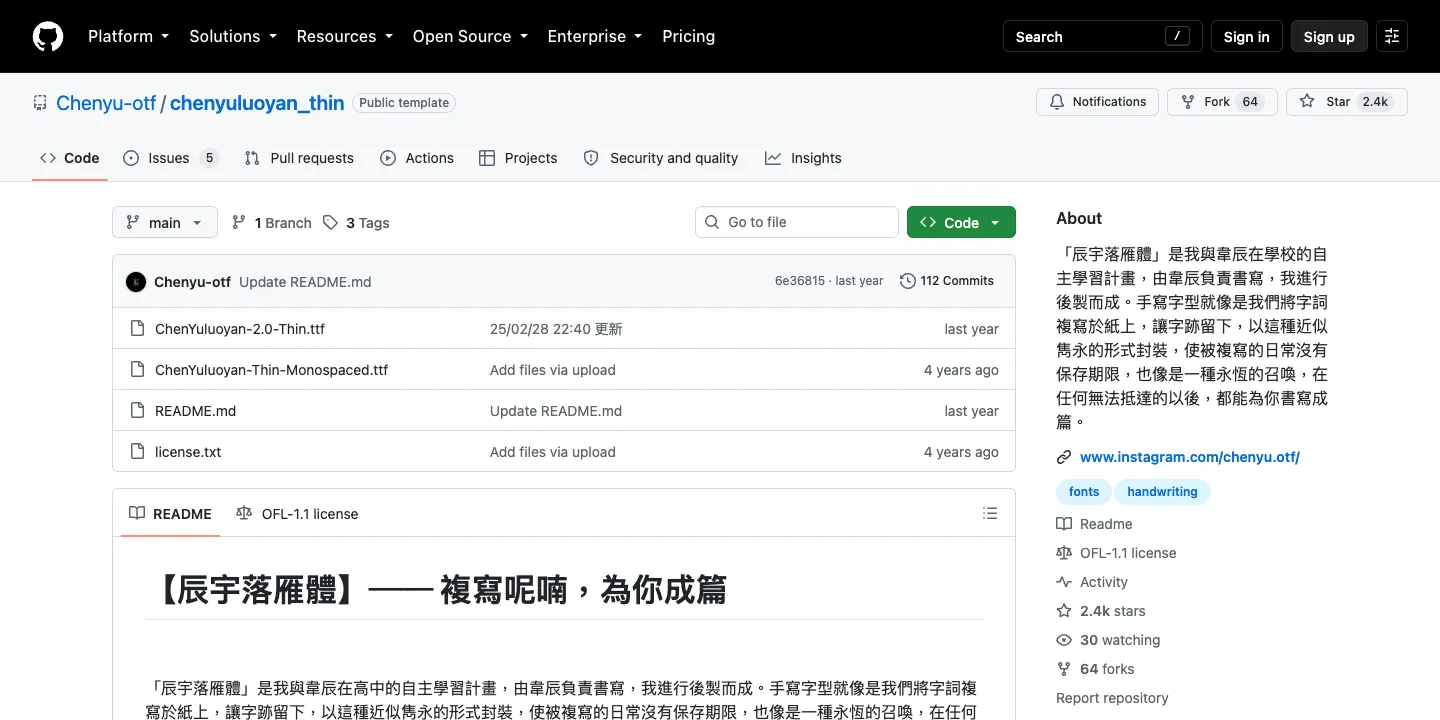Click the star icon to star repository
Viewport: 1440px width, 720px height.
(x=1307, y=102)
